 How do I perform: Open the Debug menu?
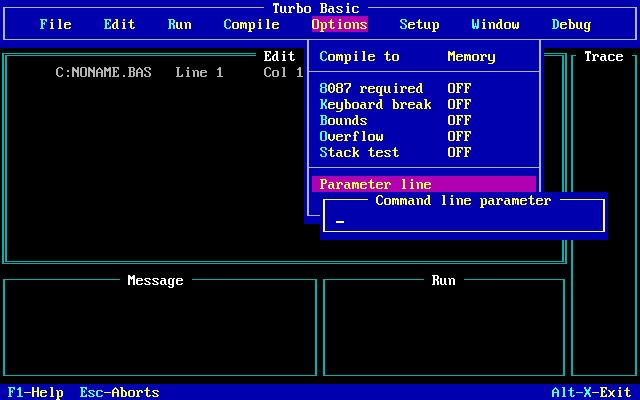(x=571, y=24)
